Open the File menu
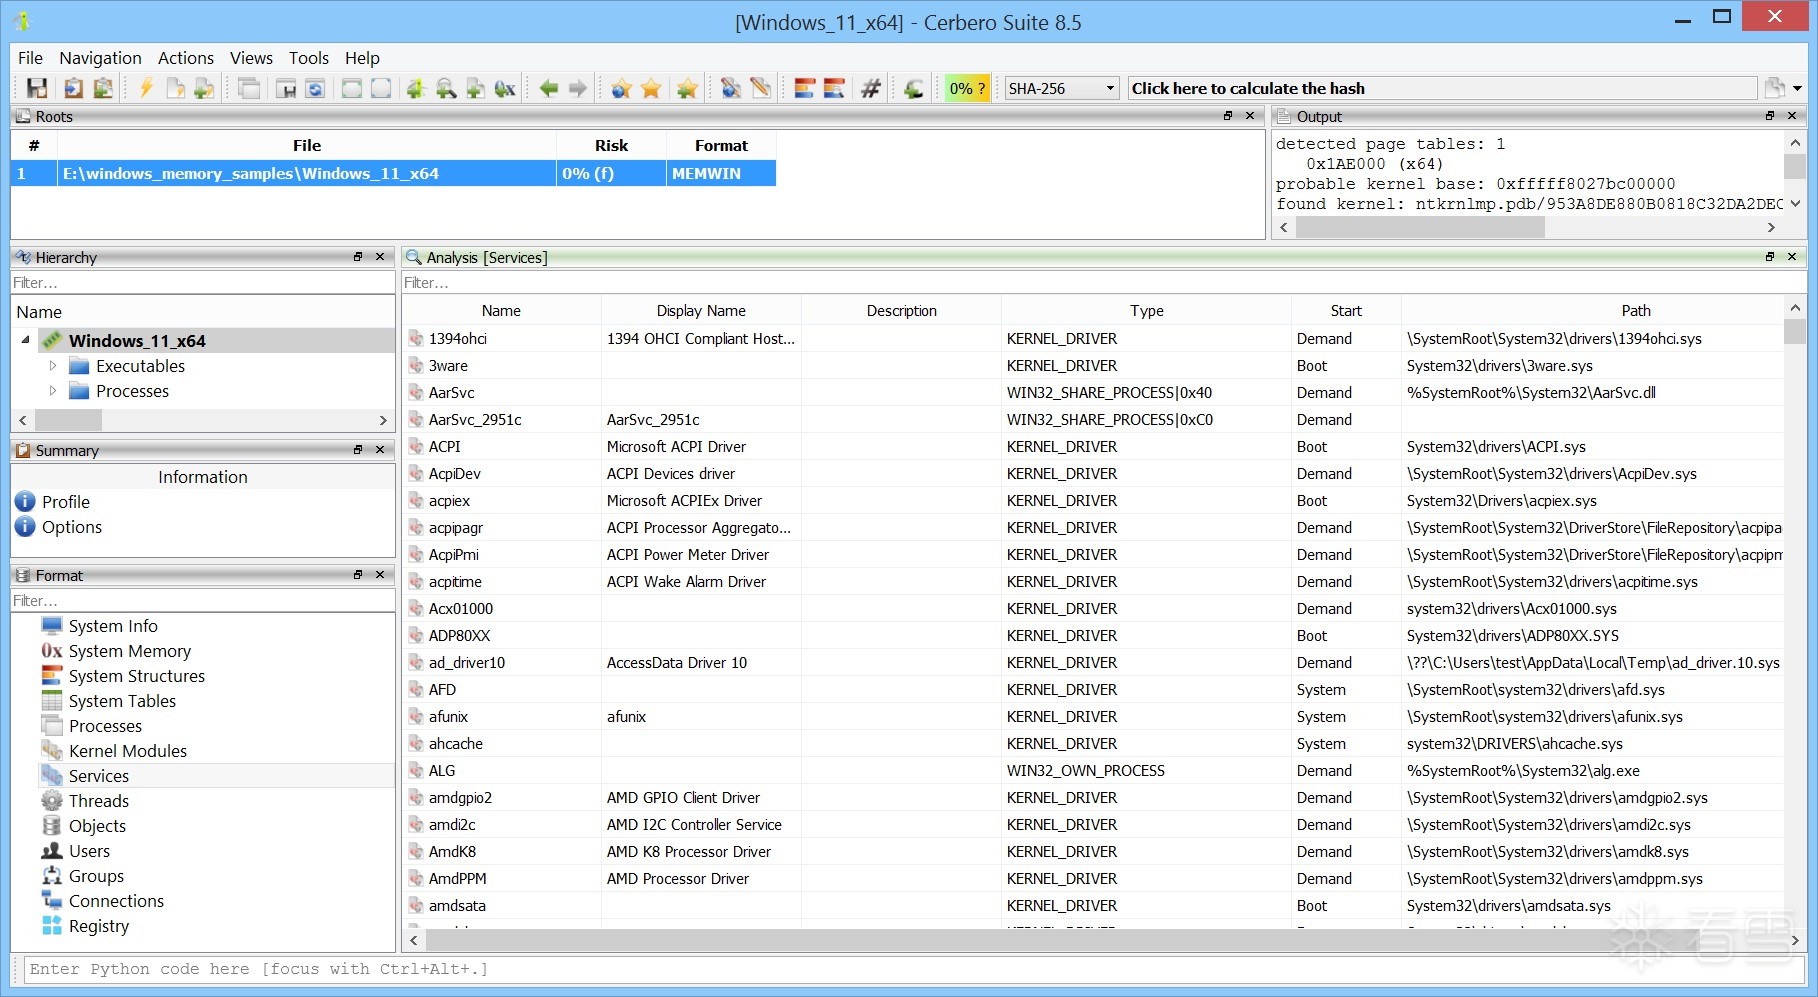Image resolution: width=1818 pixels, height=997 pixels. point(30,58)
